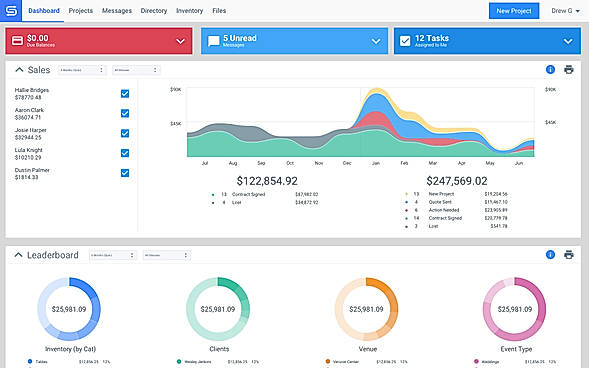
Task: Open the Sales 'All' filter dropdown
Action: point(136,70)
